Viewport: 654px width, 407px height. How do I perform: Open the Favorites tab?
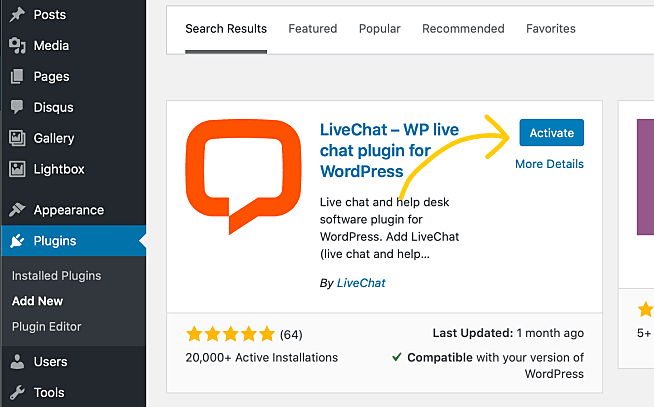551,29
